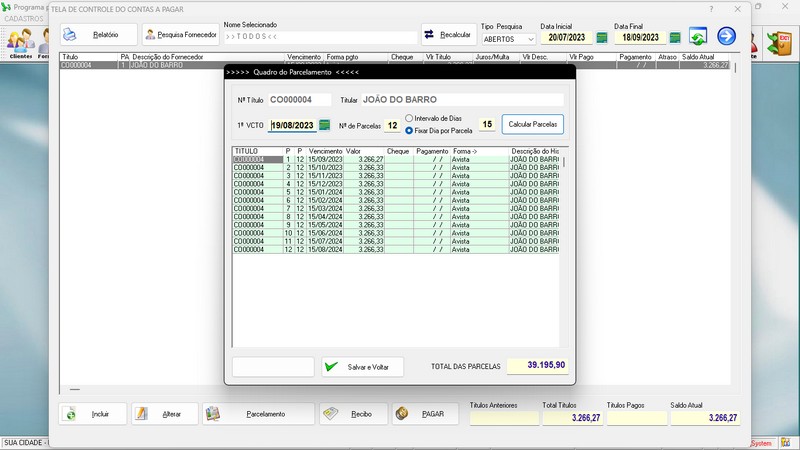Click the Incluir button
The width and height of the screenshot is (800, 450).
pos(93,414)
